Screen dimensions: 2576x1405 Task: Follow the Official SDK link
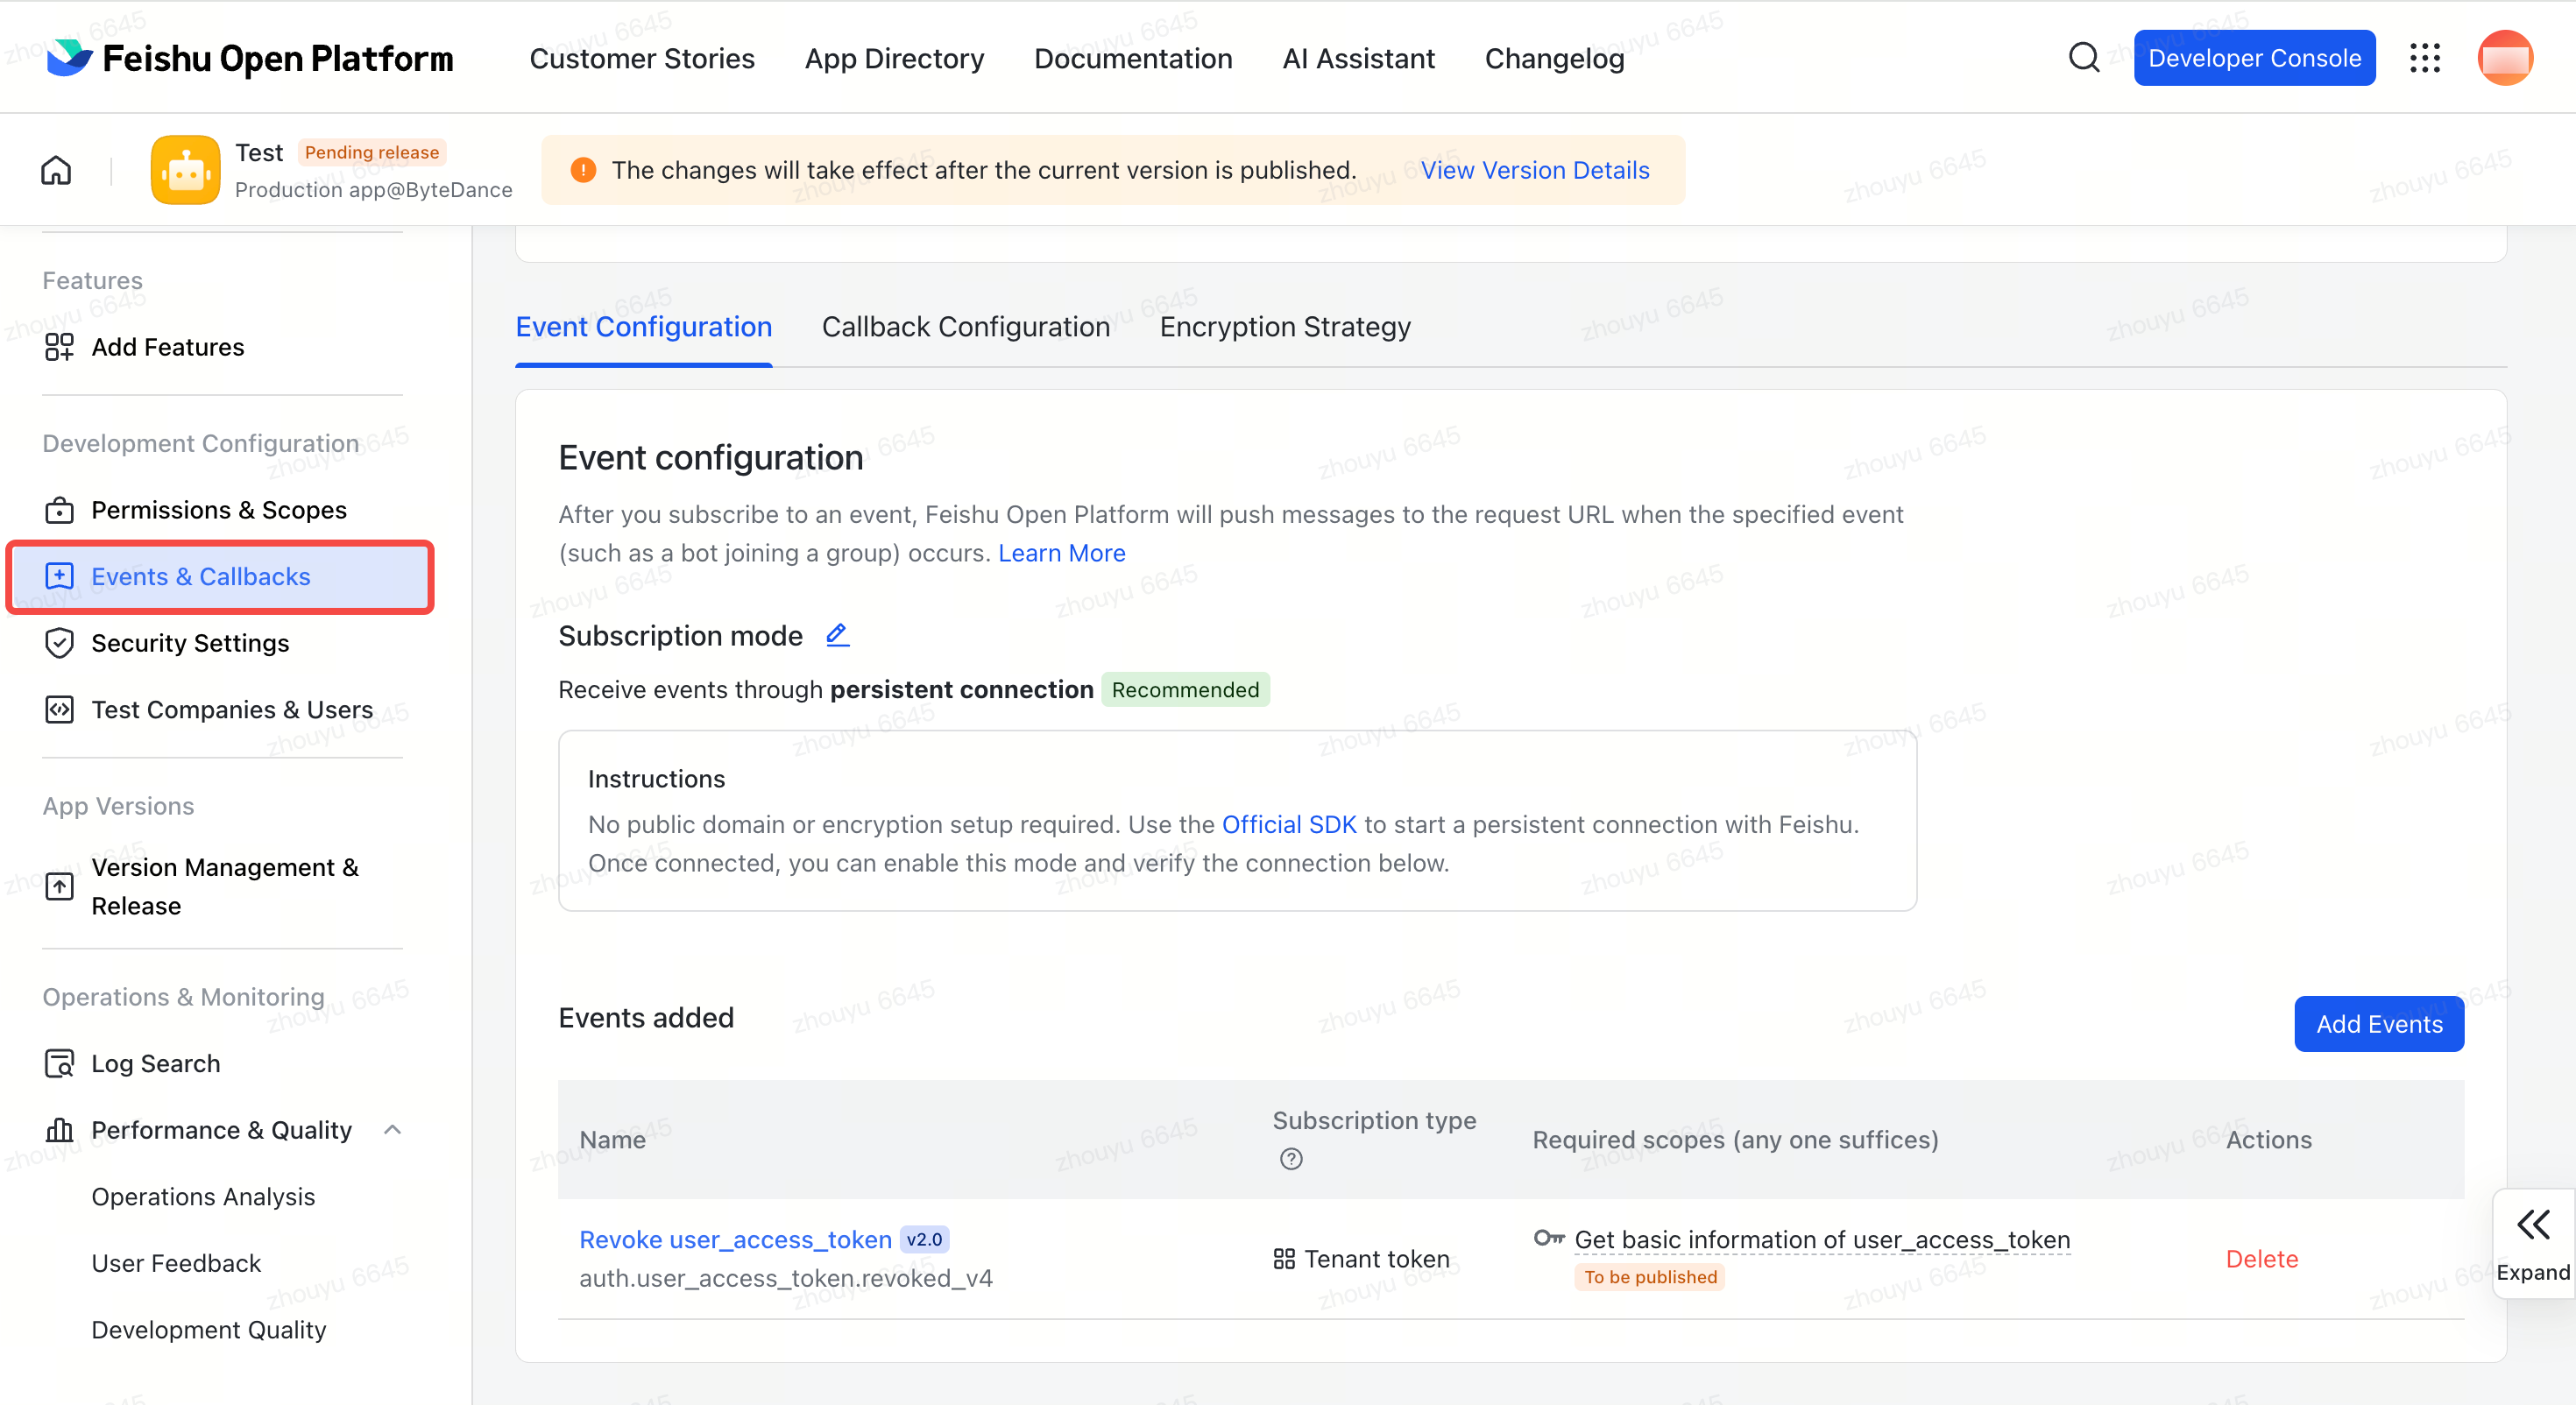tap(1288, 824)
